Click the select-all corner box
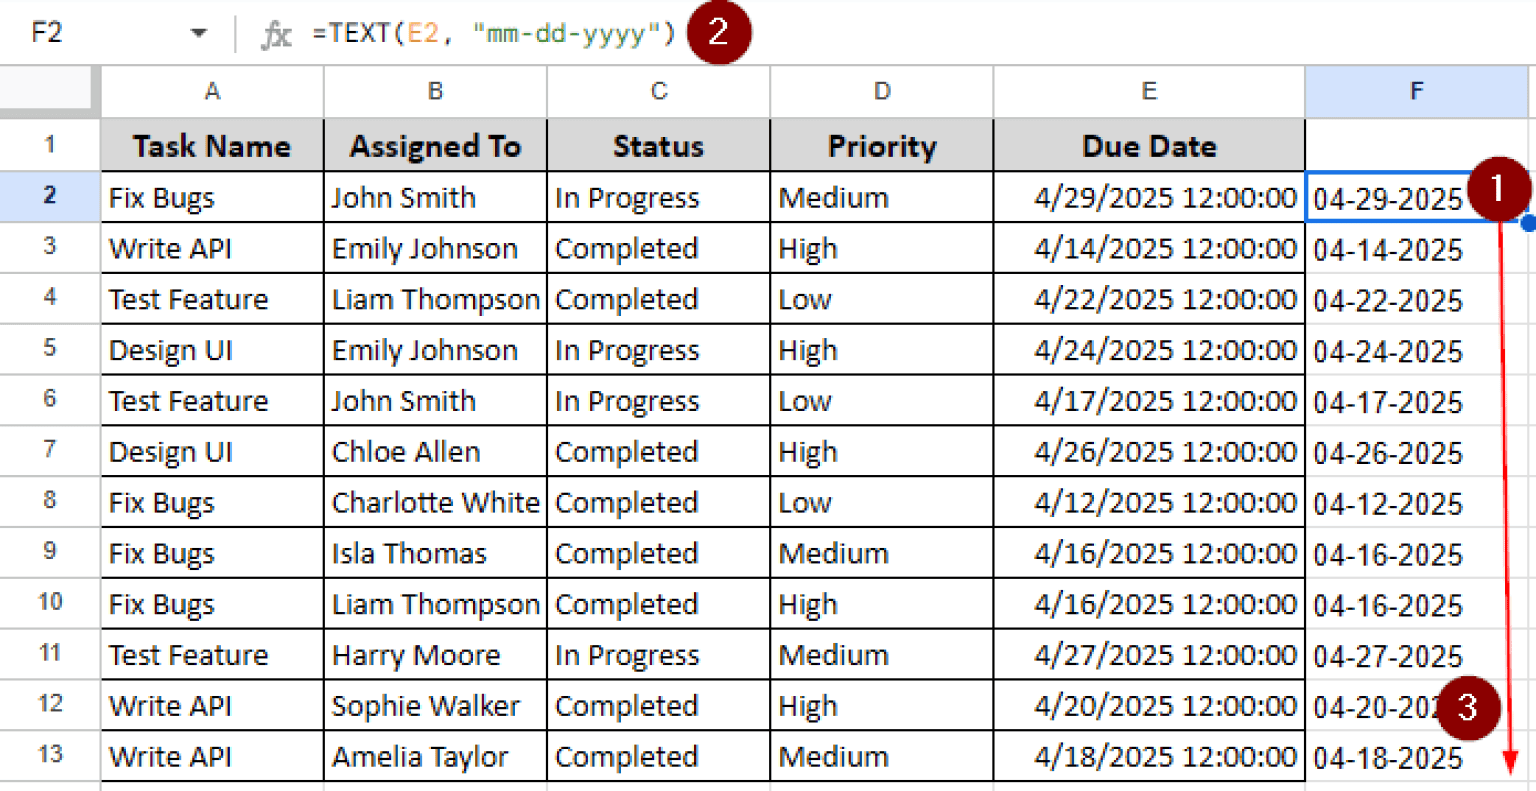 coord(50,92)
